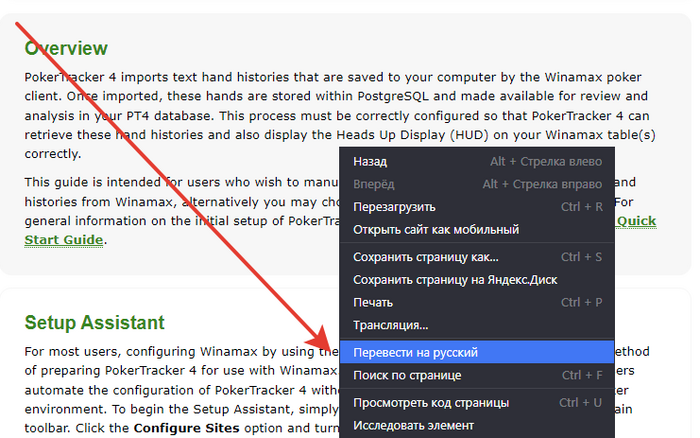Screen dimensions: 700x438
Task: Choose 'Трансляция...' menu entry
Action: (x=477, y=325)
